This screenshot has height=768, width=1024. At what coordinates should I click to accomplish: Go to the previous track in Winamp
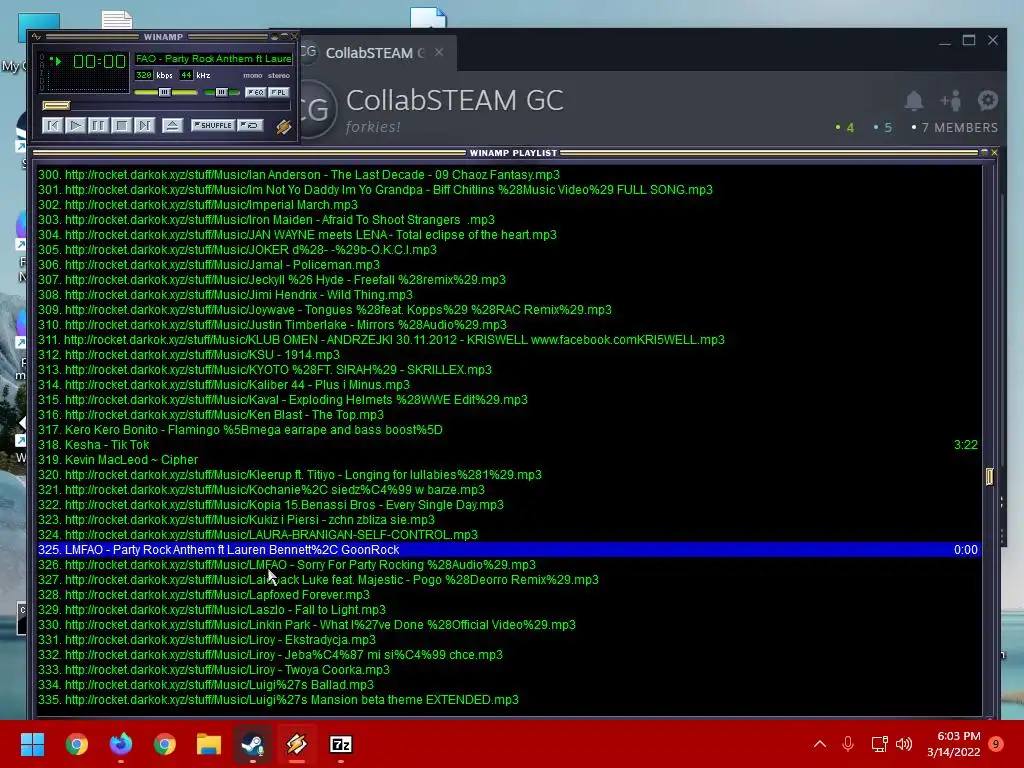pos(52,125)
